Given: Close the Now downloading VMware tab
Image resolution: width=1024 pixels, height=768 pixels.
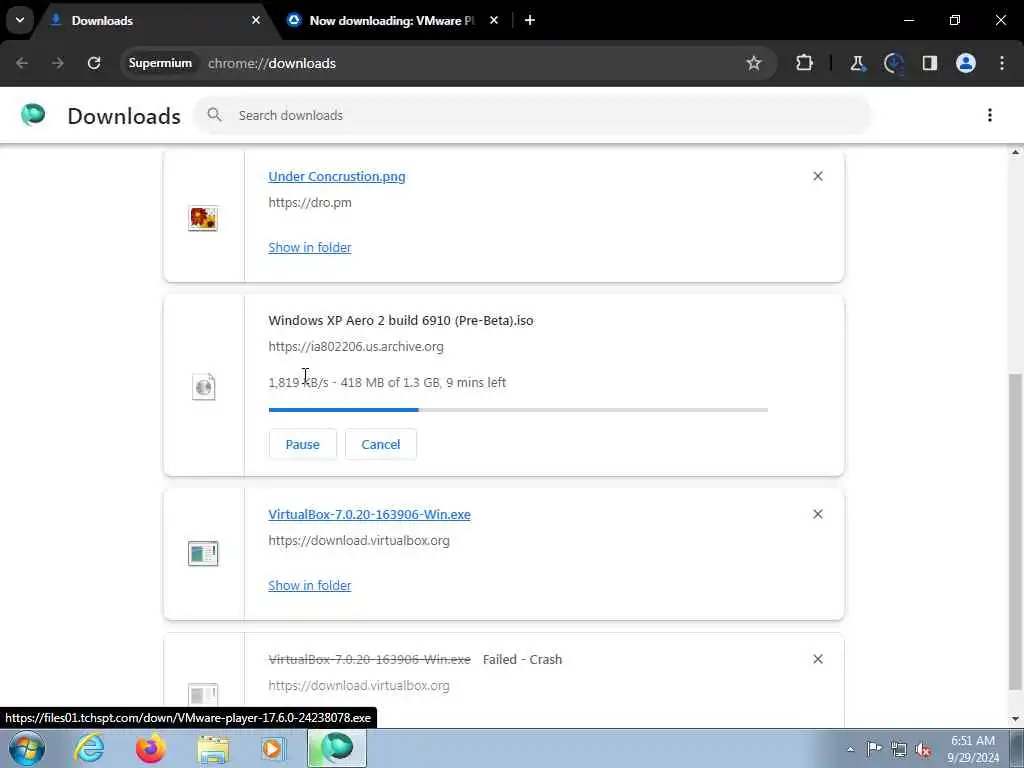Looking at the screenshot, I should click(x=494, y=20).
